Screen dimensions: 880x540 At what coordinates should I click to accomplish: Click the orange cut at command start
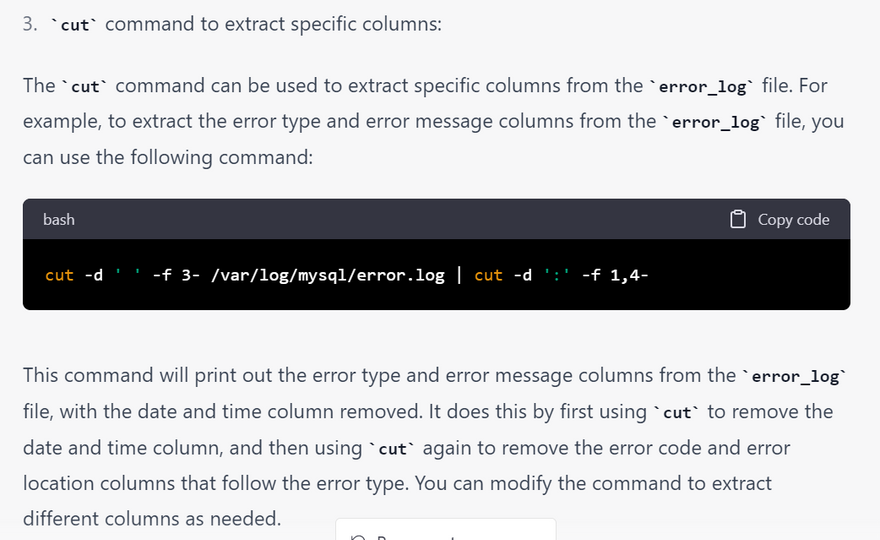[60, 274]
